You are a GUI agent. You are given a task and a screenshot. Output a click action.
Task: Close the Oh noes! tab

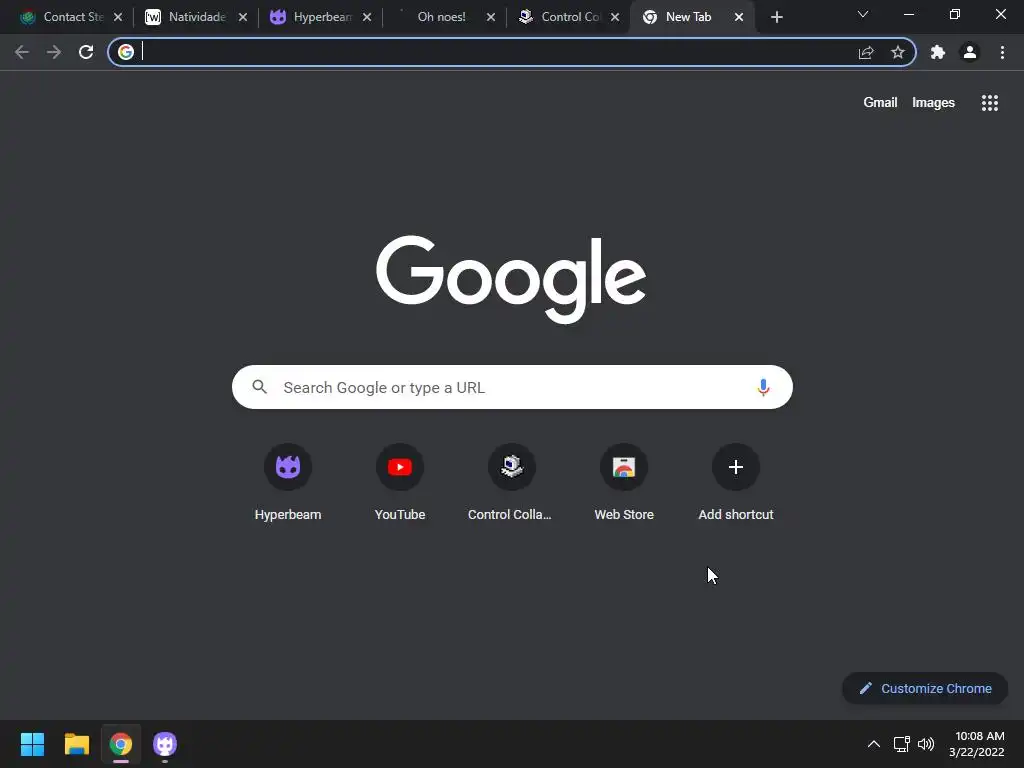[x=491, y=17]
